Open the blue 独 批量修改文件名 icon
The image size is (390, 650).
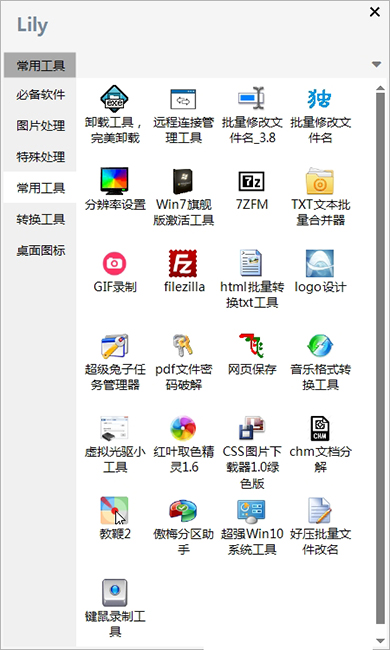[320, 99]
